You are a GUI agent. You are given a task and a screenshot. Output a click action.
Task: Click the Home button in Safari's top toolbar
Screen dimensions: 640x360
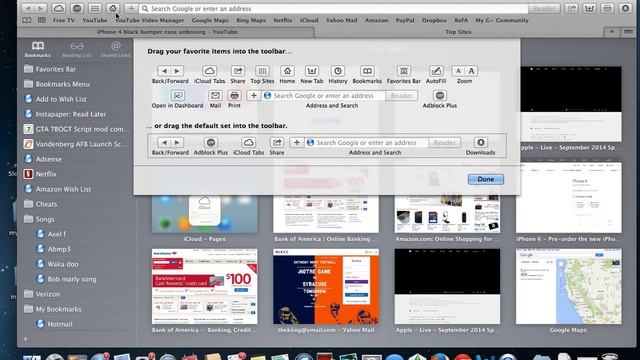point(113,8)
